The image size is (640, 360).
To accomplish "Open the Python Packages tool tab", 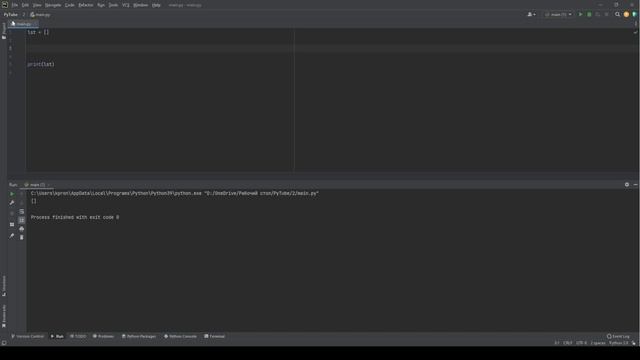I will click(x=139, y=336).
